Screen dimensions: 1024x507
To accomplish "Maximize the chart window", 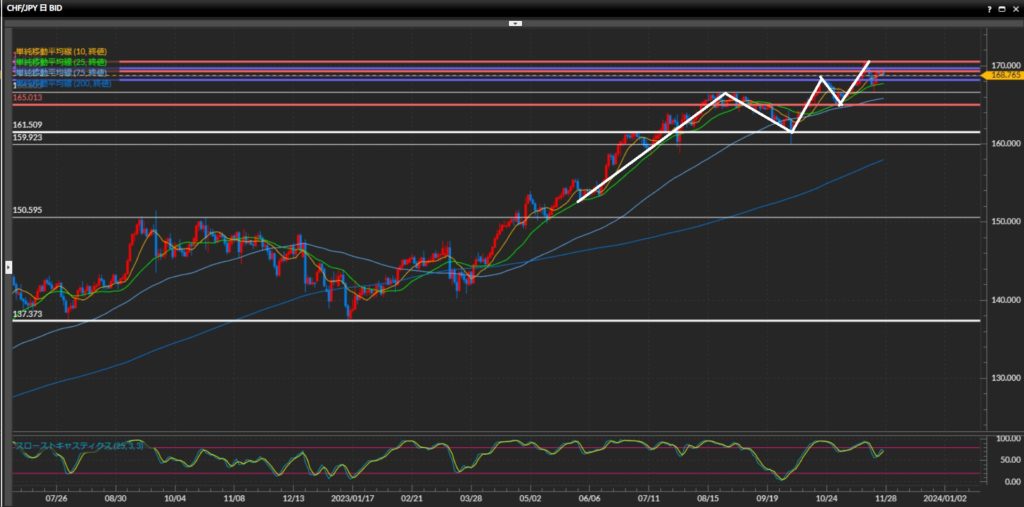I will pos(1001,8).
